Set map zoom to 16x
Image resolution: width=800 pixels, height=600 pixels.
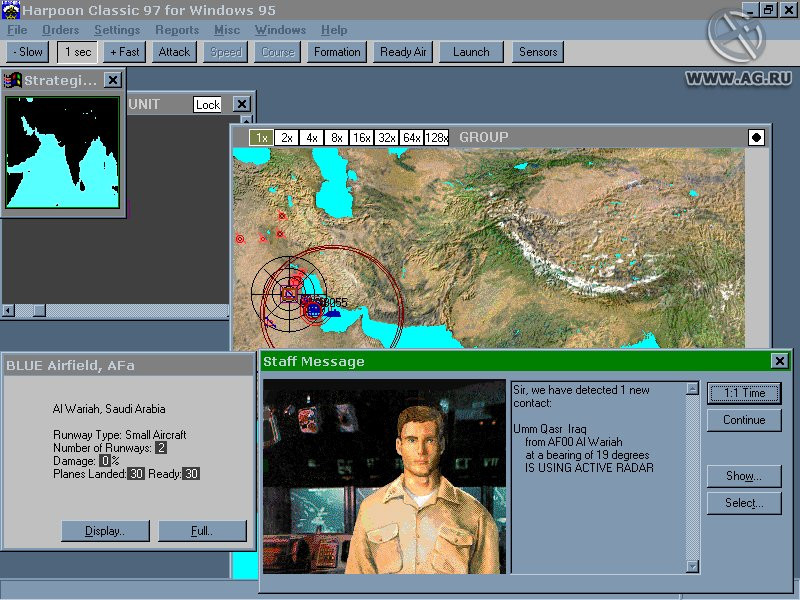[x=362, y=138]
